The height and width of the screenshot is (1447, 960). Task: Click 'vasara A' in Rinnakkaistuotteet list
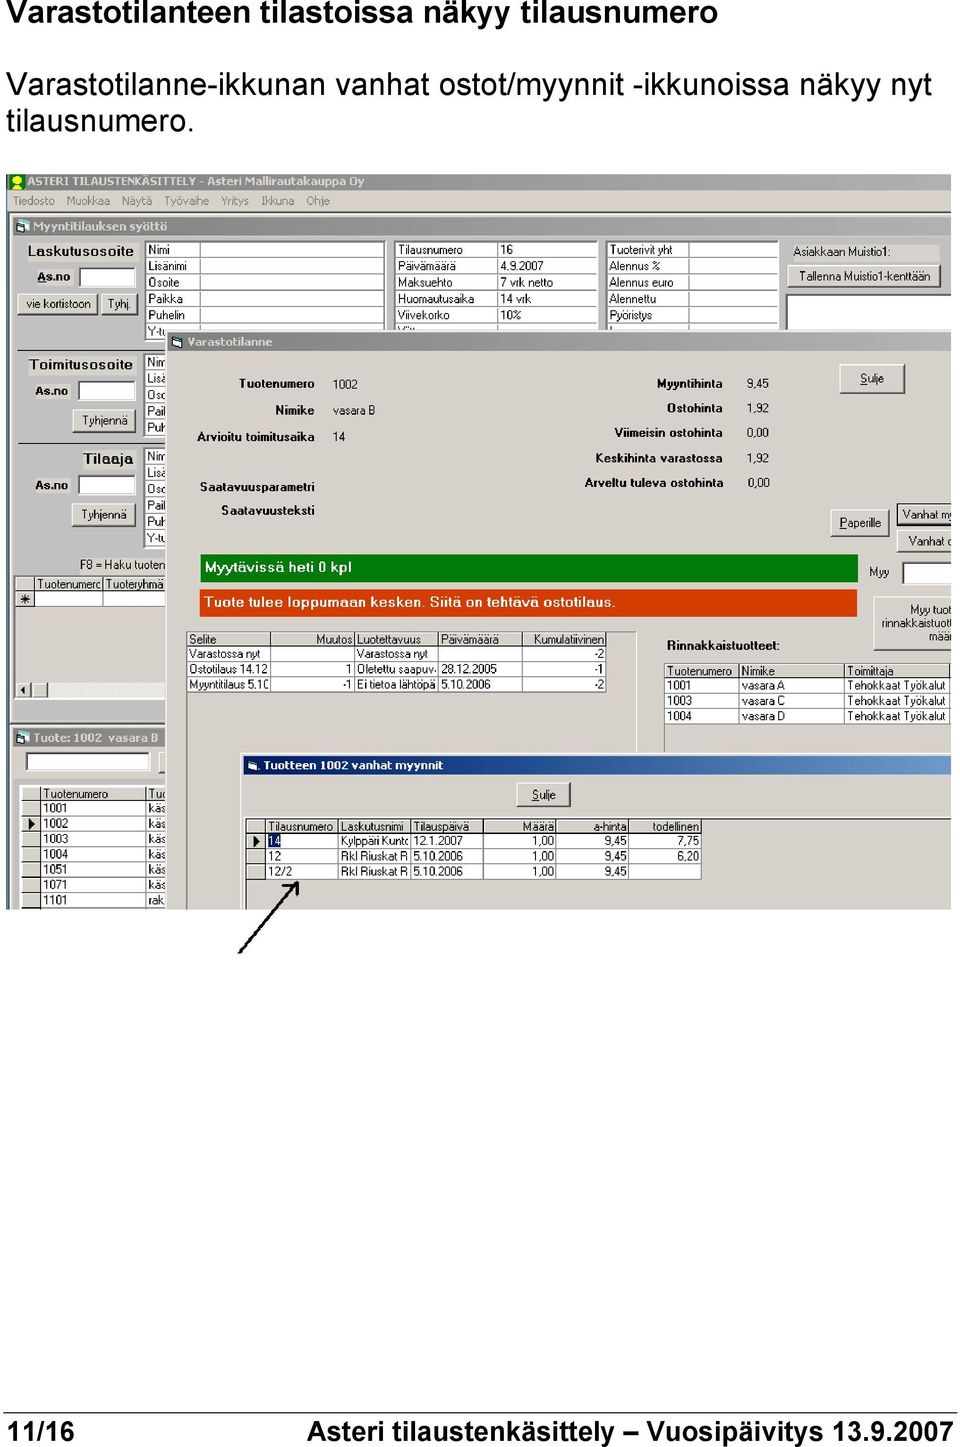791,686
